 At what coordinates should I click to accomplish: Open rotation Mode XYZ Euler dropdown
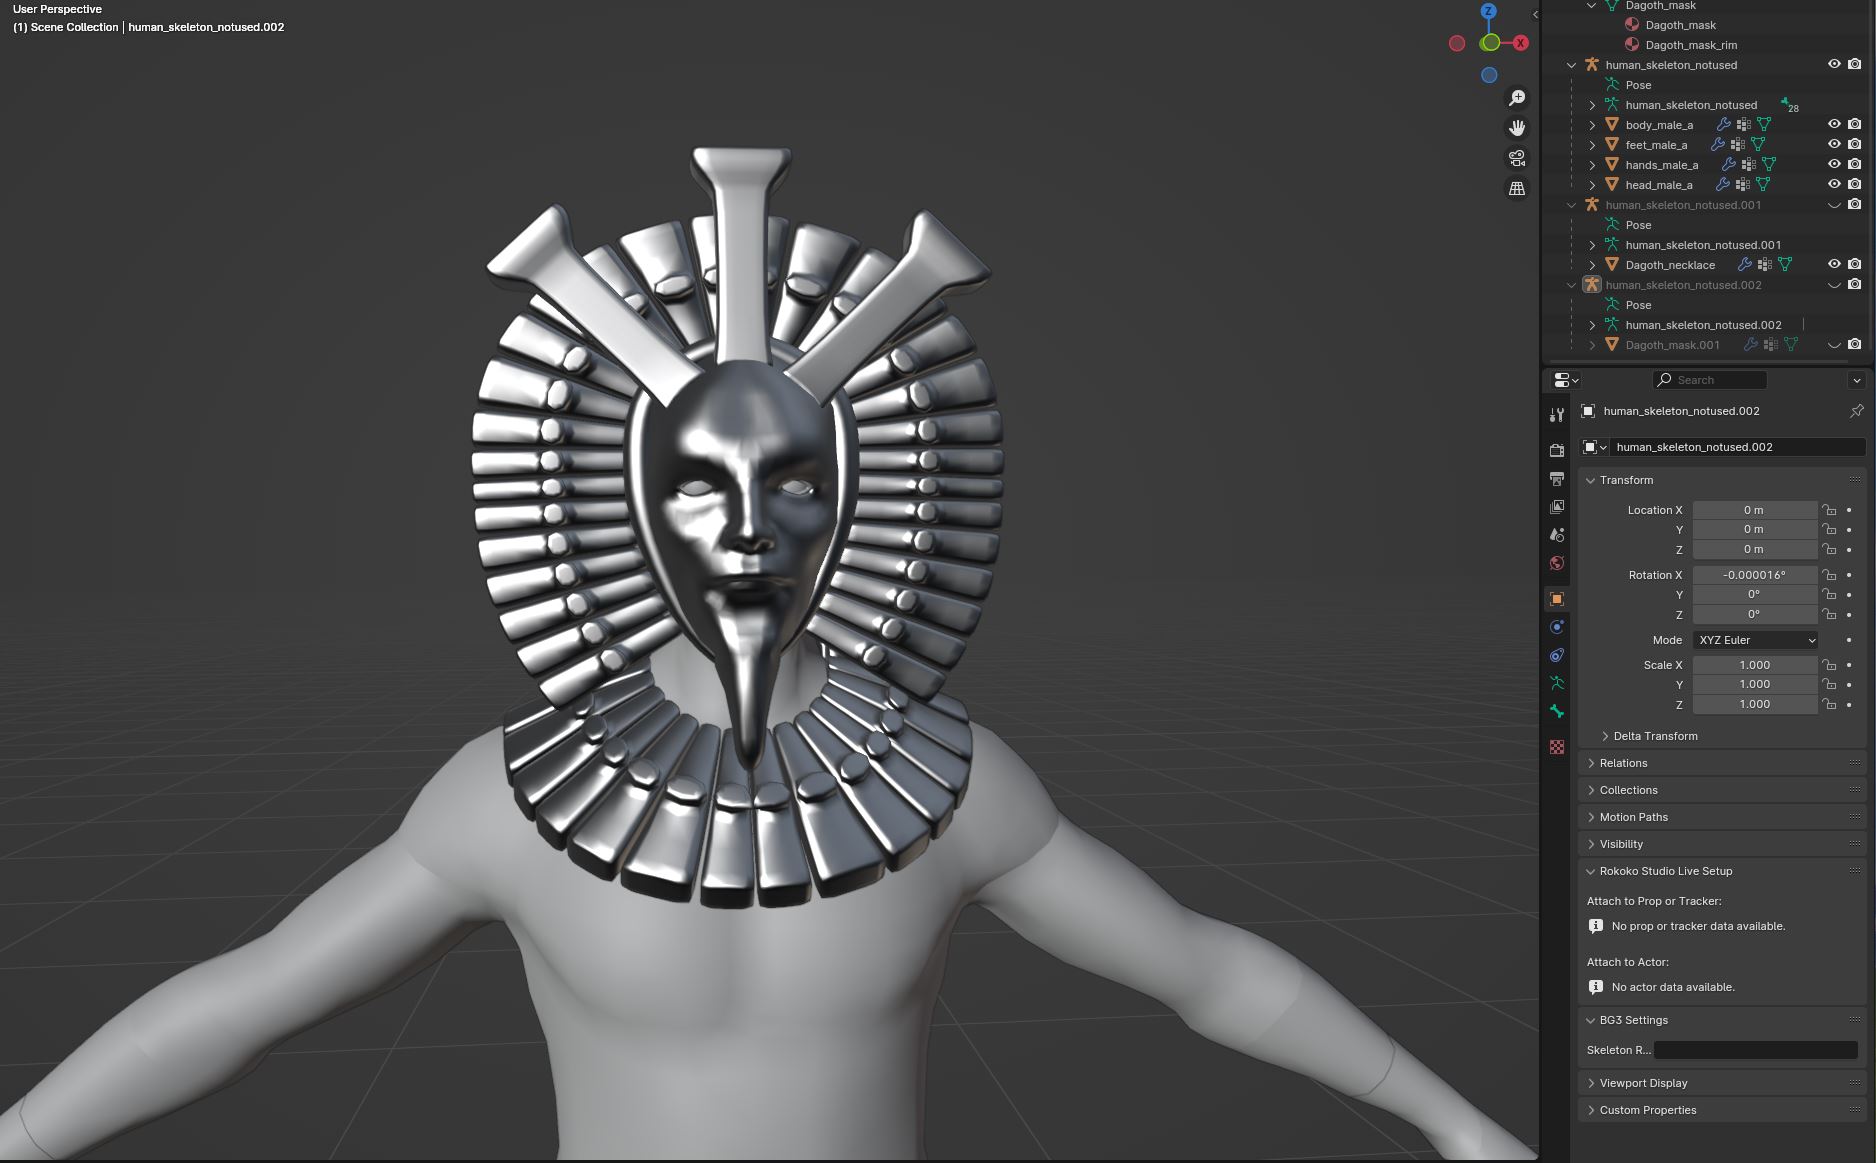pos(1755,640)
